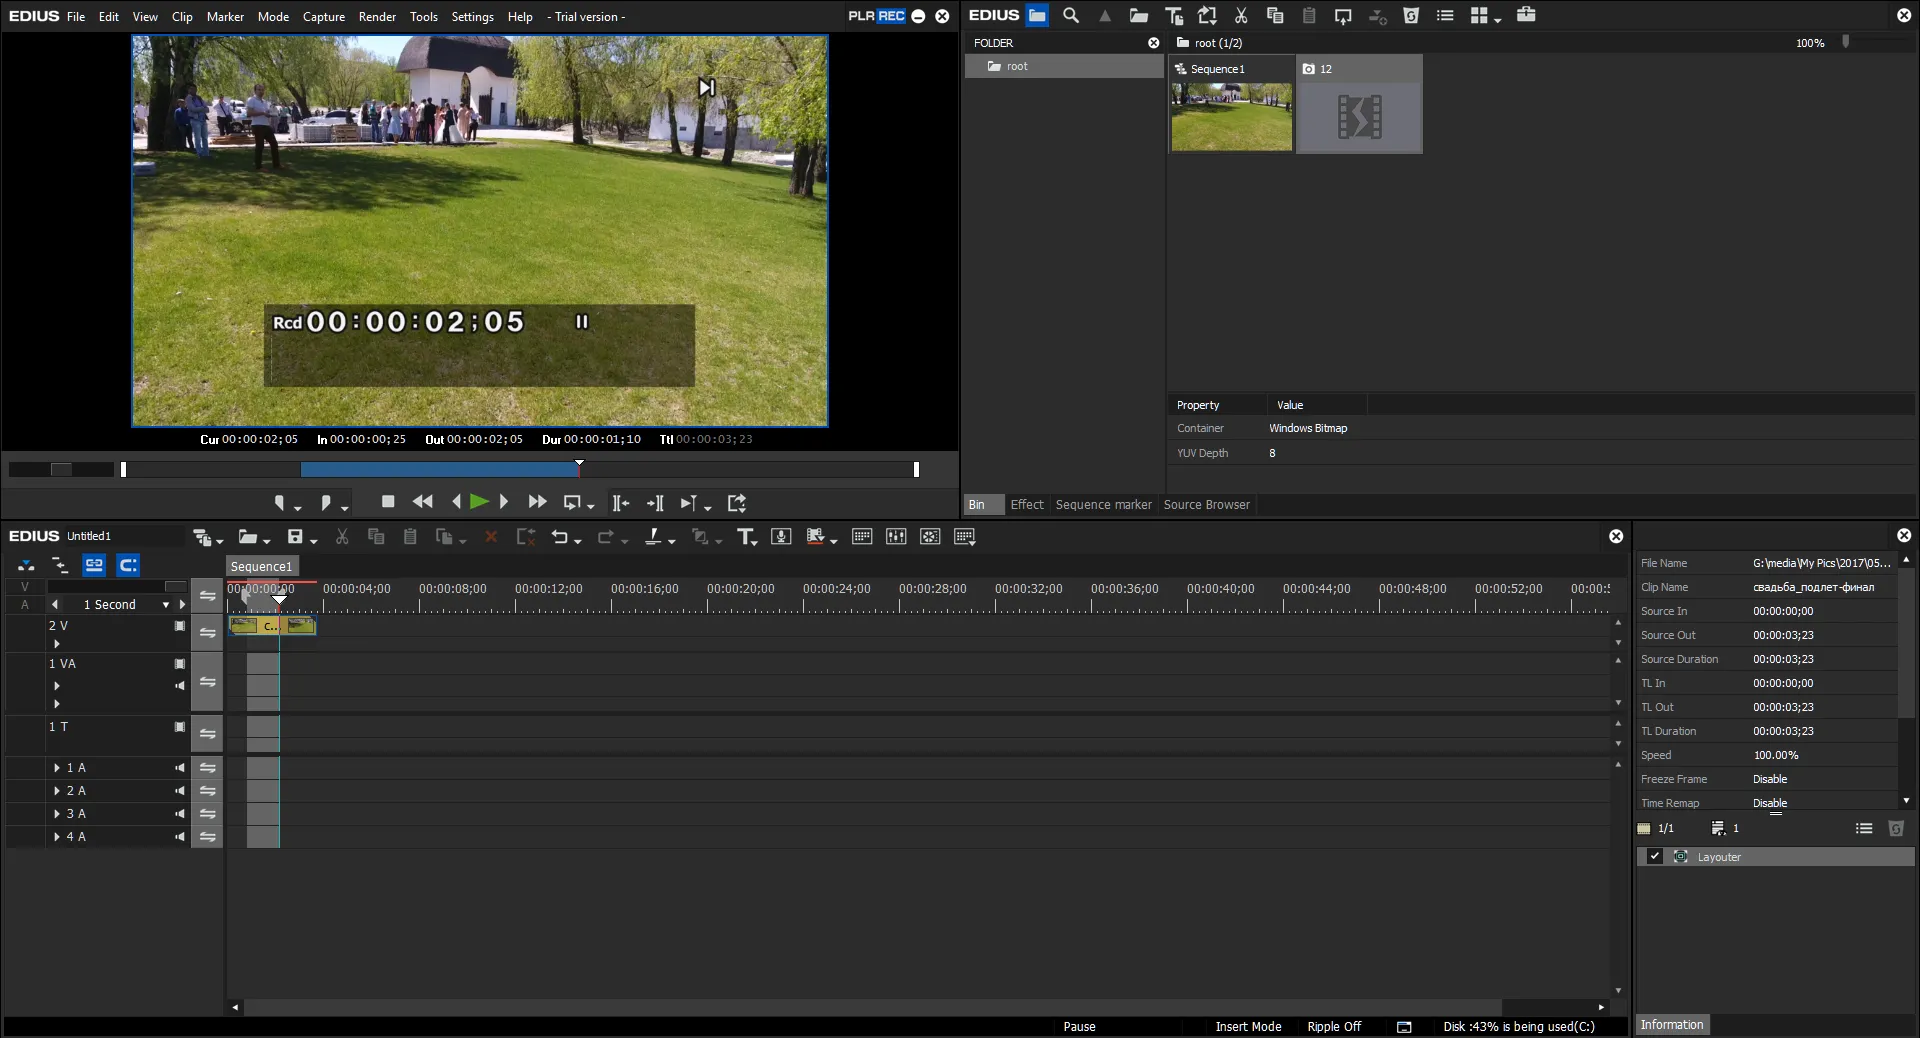Click the Create Title tool icon in timeline
This screenshot has width=1920, height=1038.
pyautogui.click(x=746, y=537)
